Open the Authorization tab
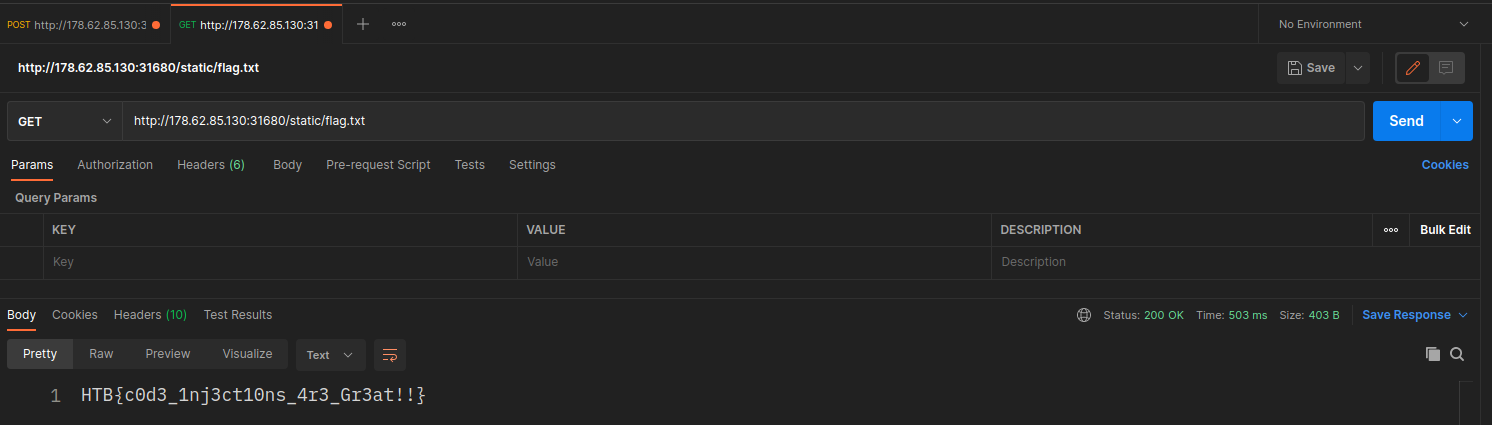Image resolution: width=1492 pixels, height=425 pixels. 115,165
